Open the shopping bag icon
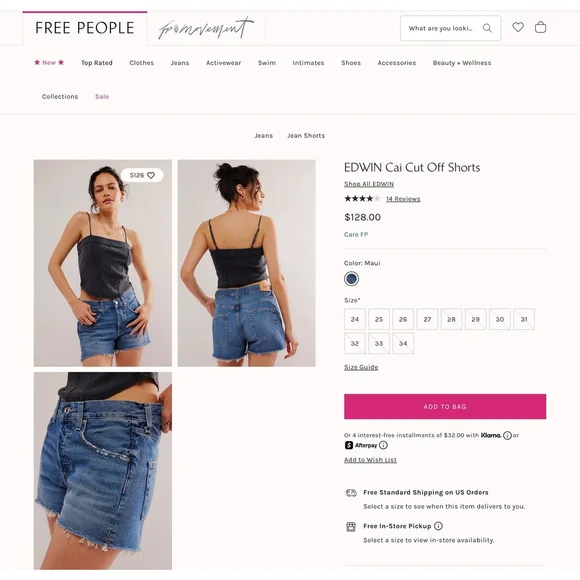The image size is (580, 580). tap(540, 27)
